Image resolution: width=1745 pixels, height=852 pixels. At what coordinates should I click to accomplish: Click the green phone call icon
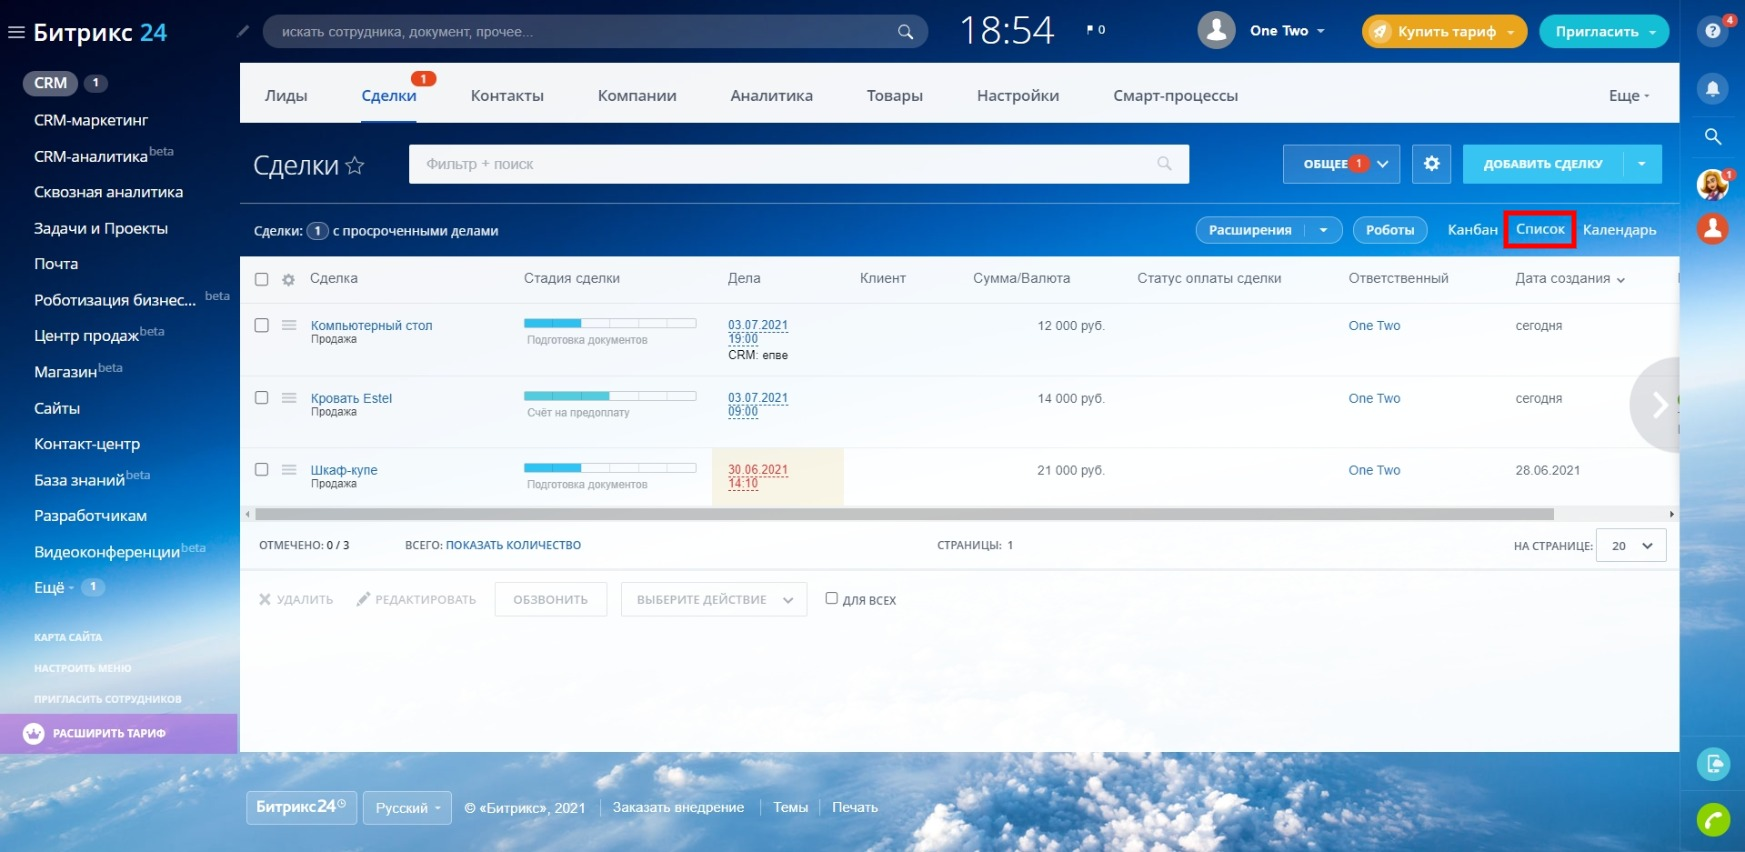[1713, 820]
